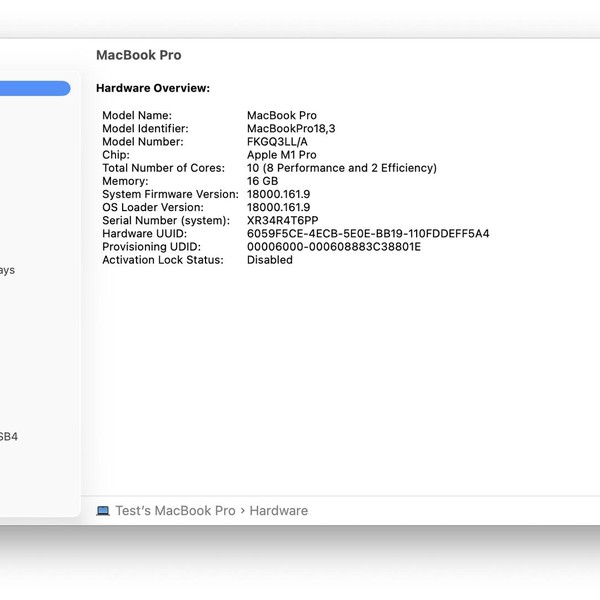
Task: Click the Model Name value MacBook Pro
Action: pos(282,115)
